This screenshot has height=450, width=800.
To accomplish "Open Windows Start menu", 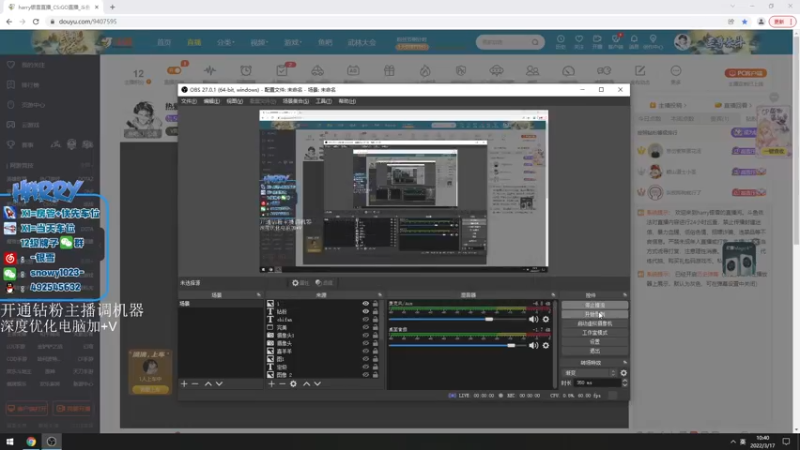I will click(x=10, y=441).
